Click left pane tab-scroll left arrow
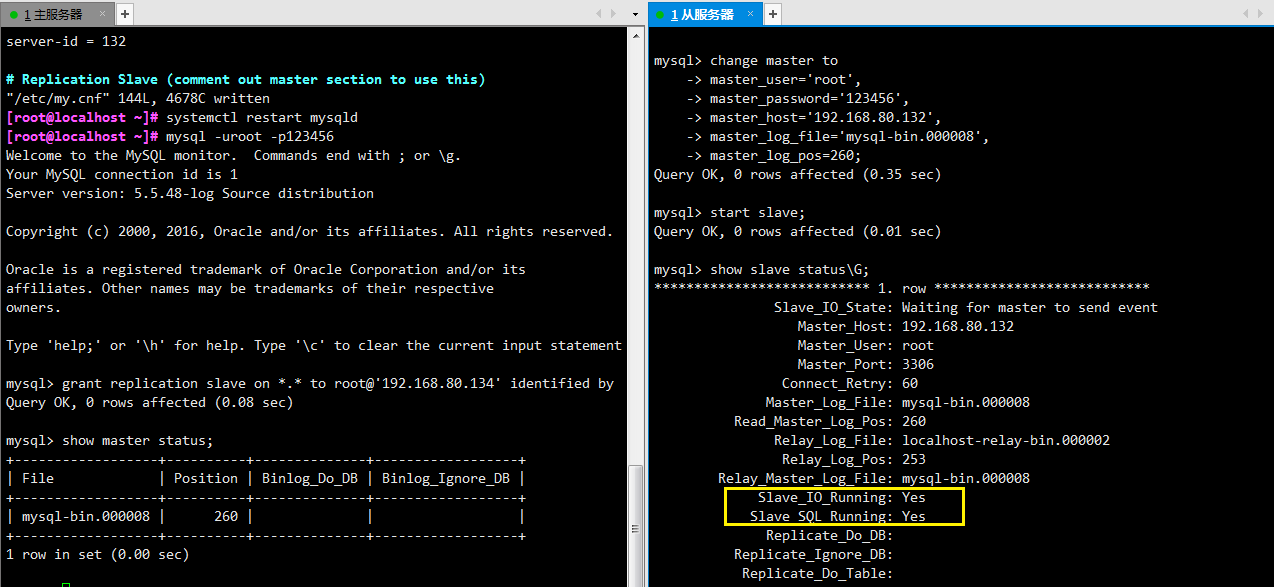 599,14
